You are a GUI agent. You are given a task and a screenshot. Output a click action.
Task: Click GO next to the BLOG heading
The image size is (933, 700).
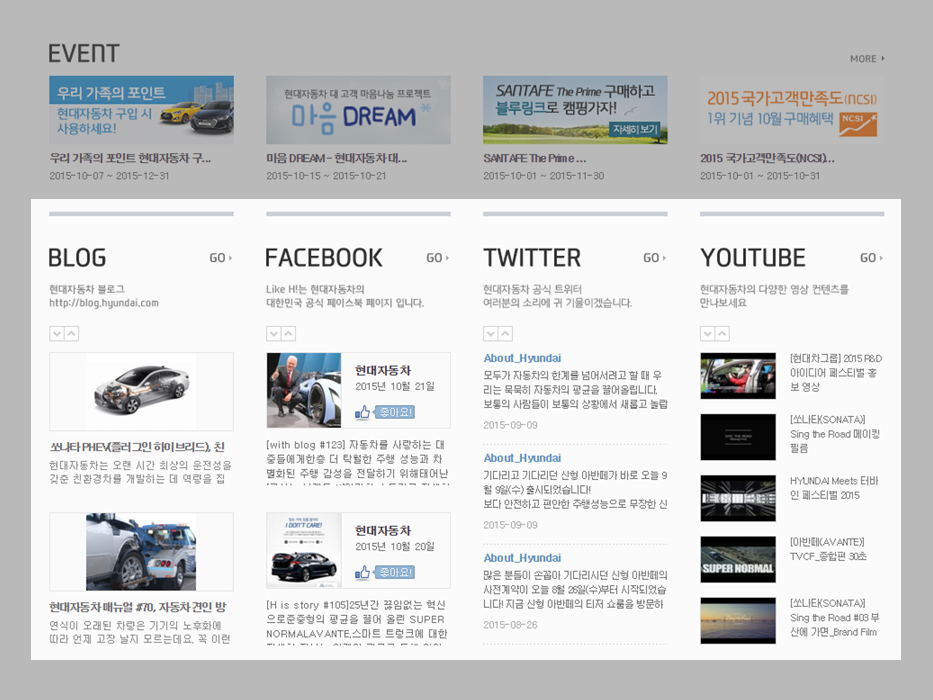tap(220, 258)
